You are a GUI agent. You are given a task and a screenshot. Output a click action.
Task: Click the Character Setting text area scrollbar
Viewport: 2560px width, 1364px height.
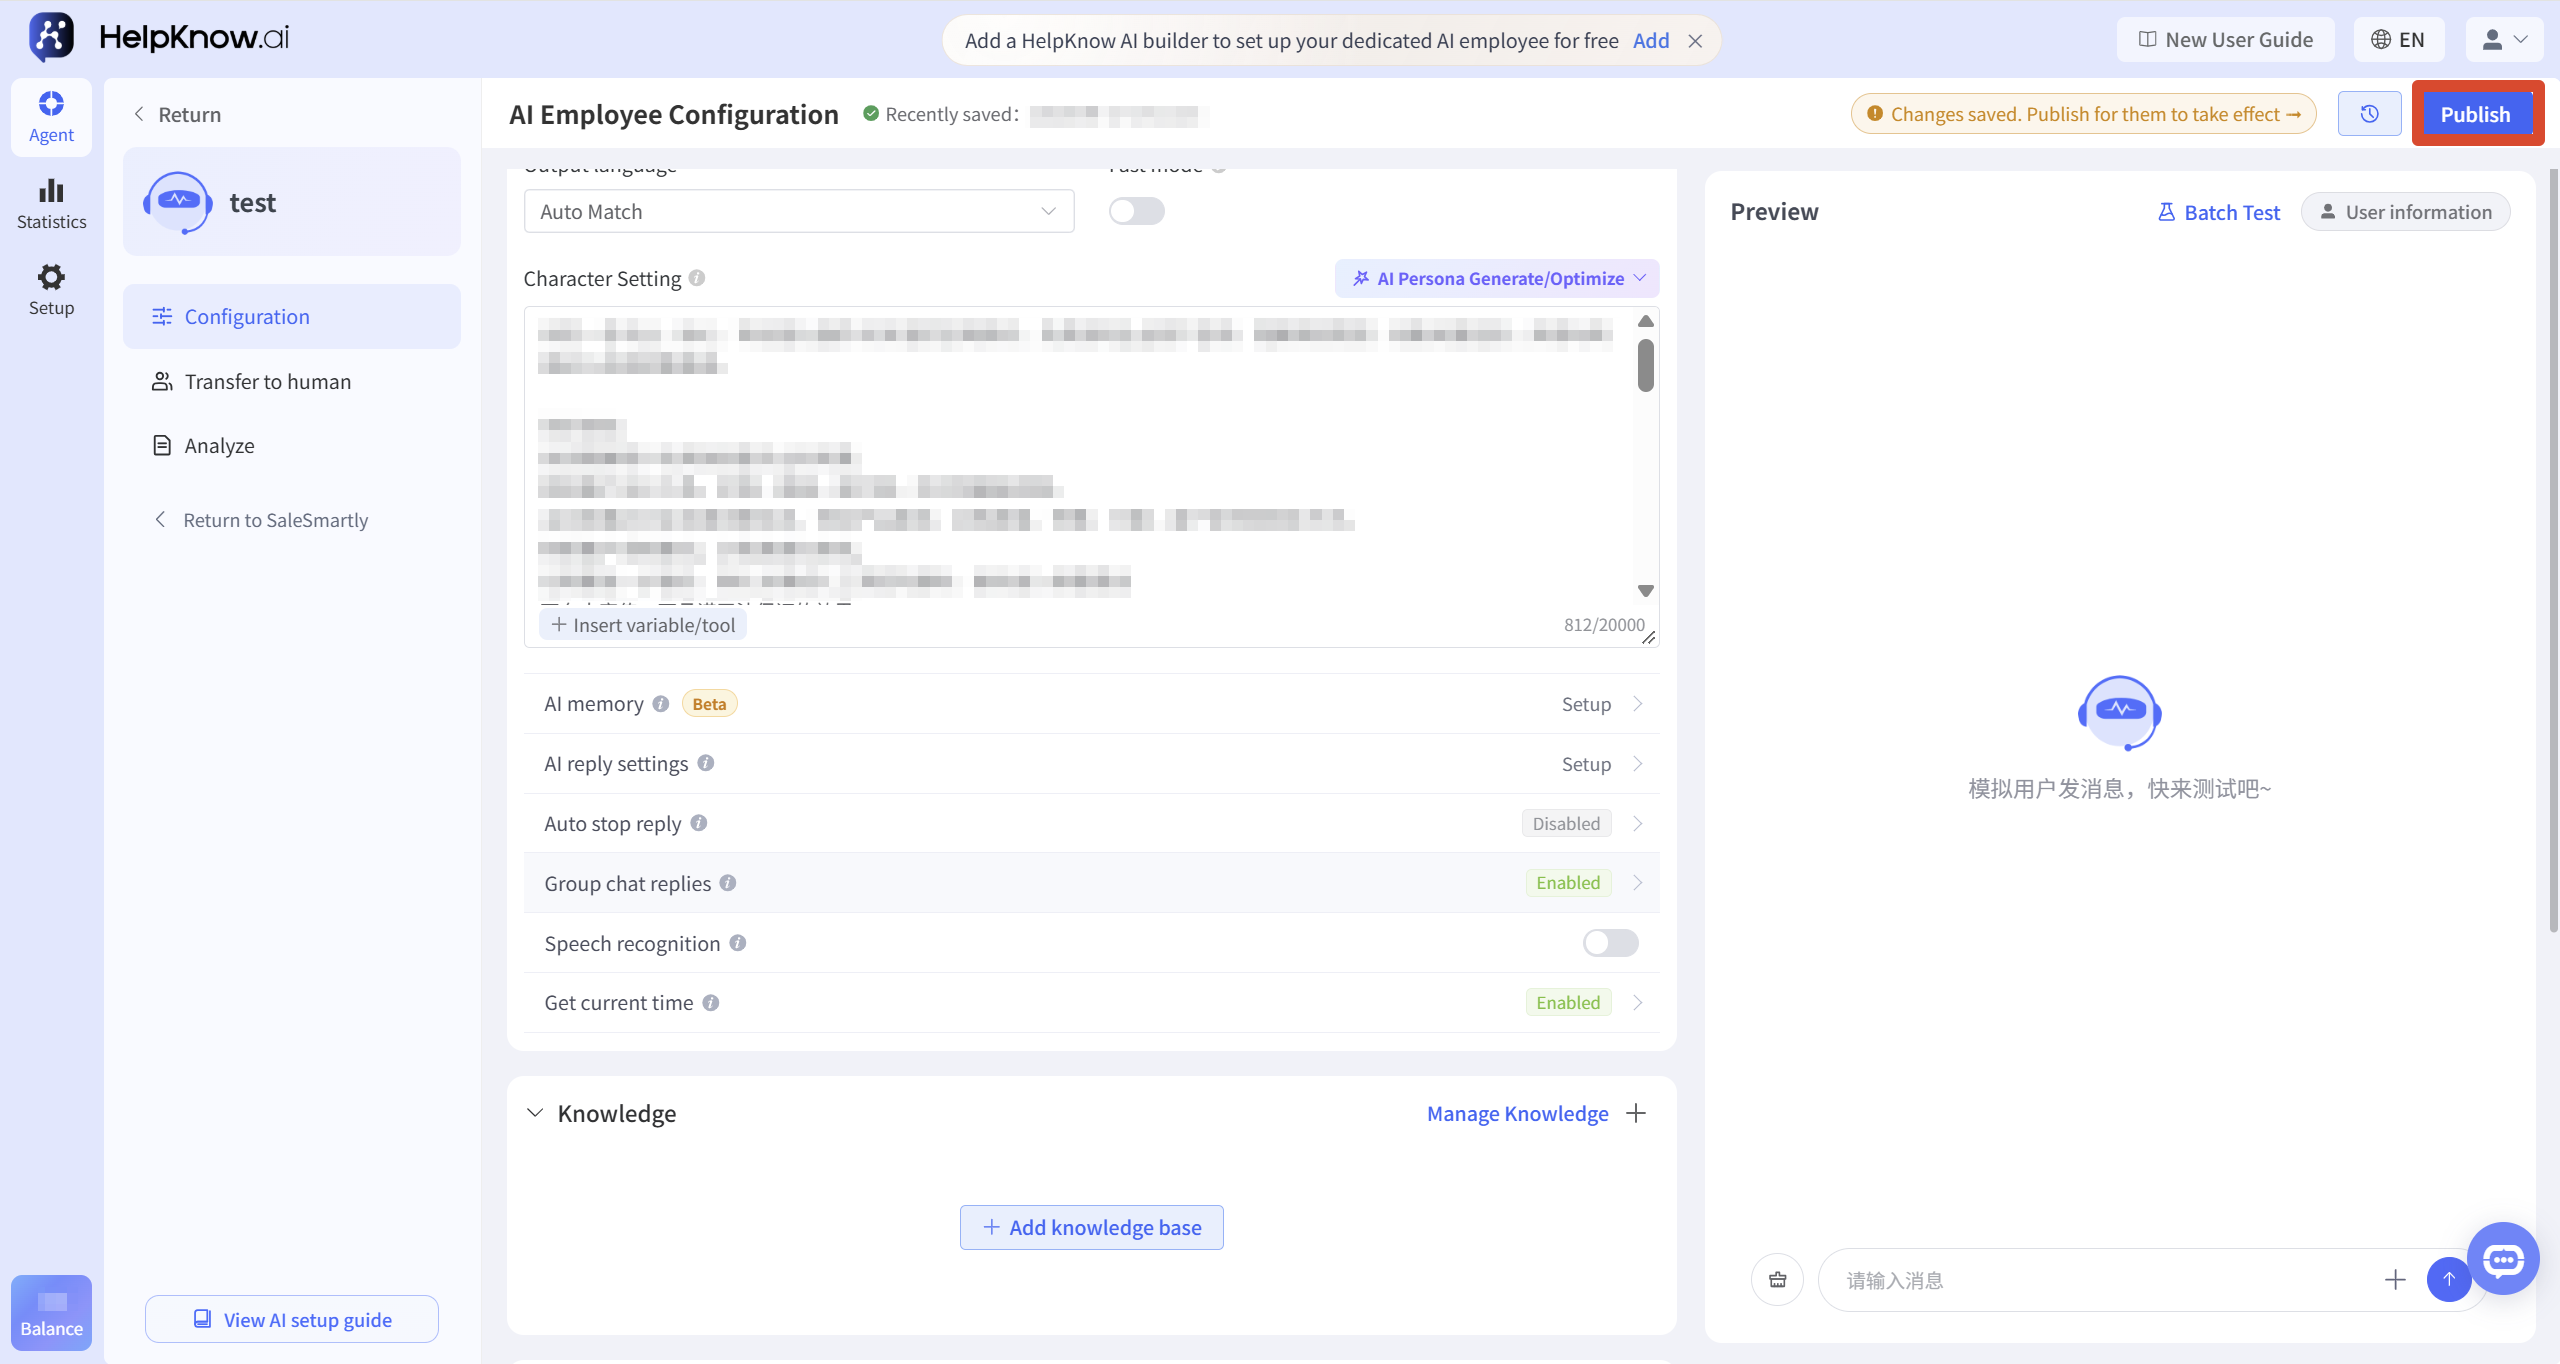[1645, 365]
